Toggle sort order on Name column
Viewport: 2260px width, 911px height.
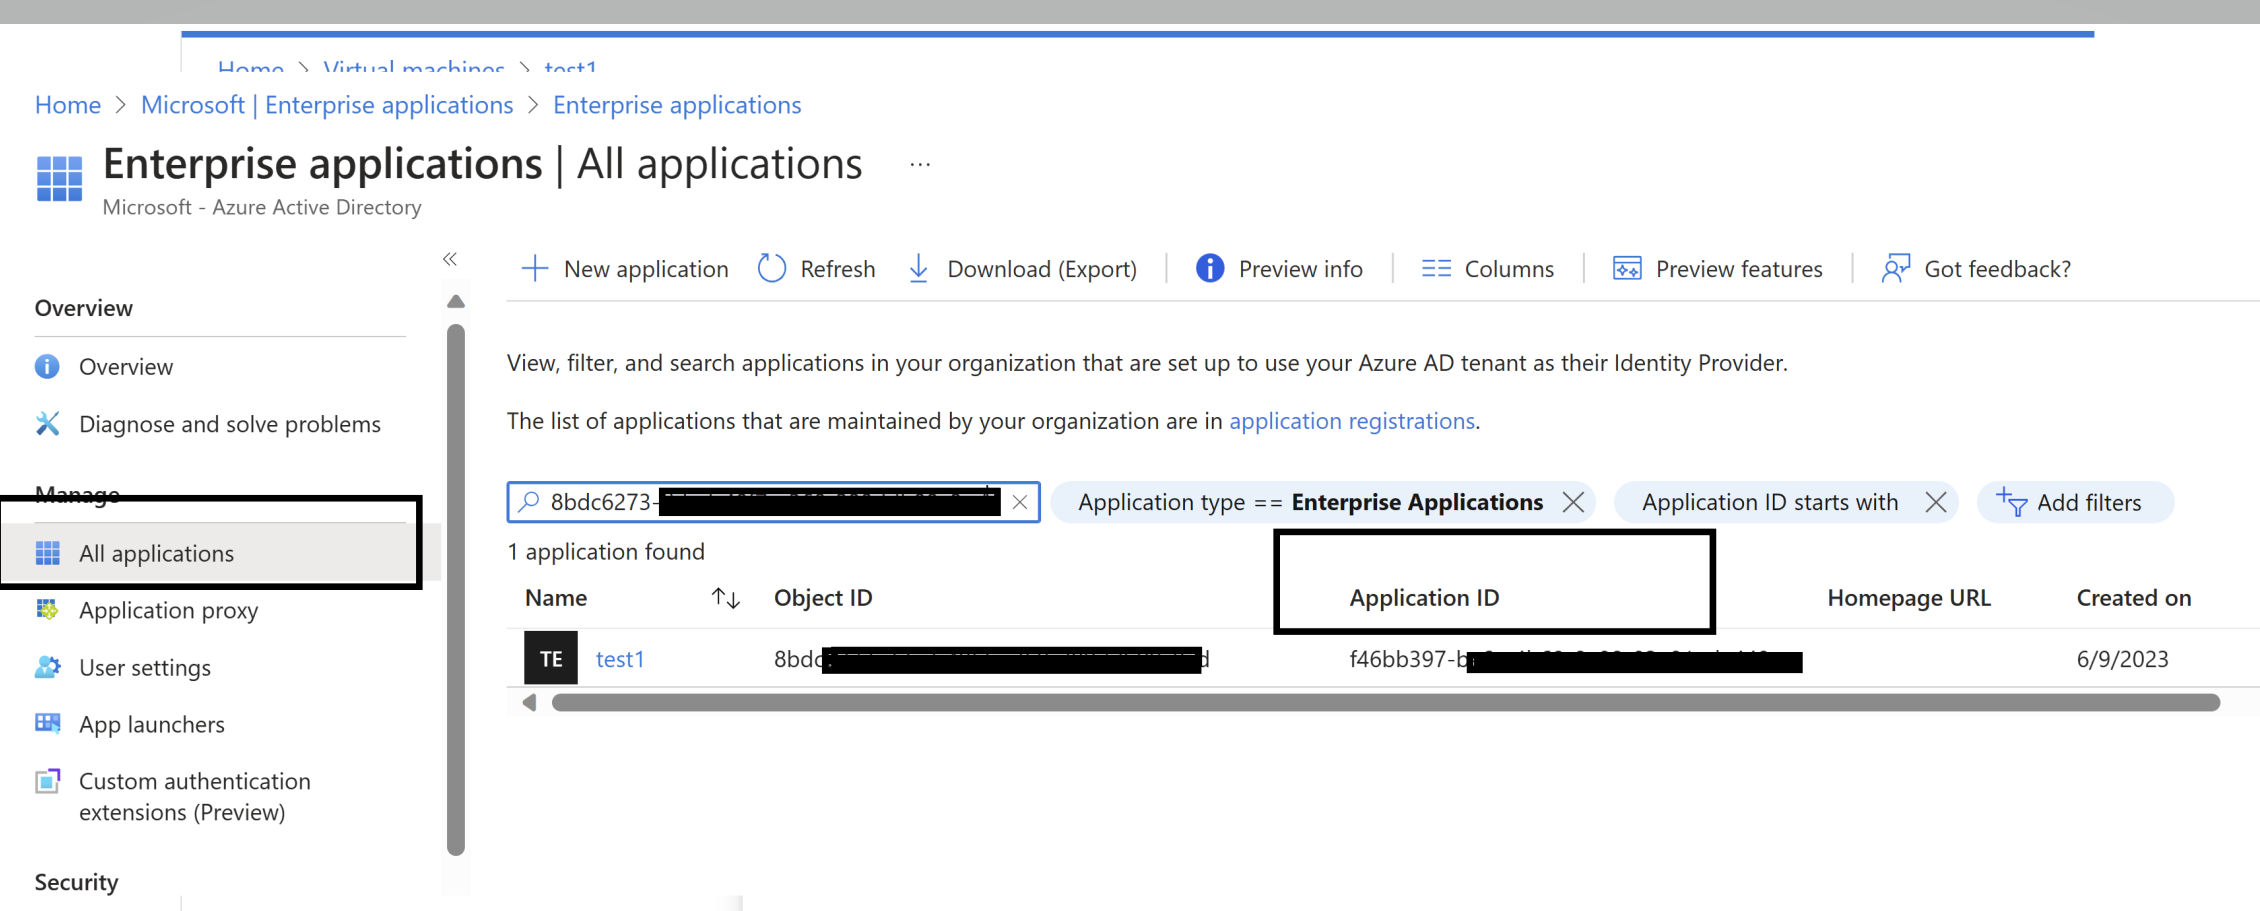point(726,597)
